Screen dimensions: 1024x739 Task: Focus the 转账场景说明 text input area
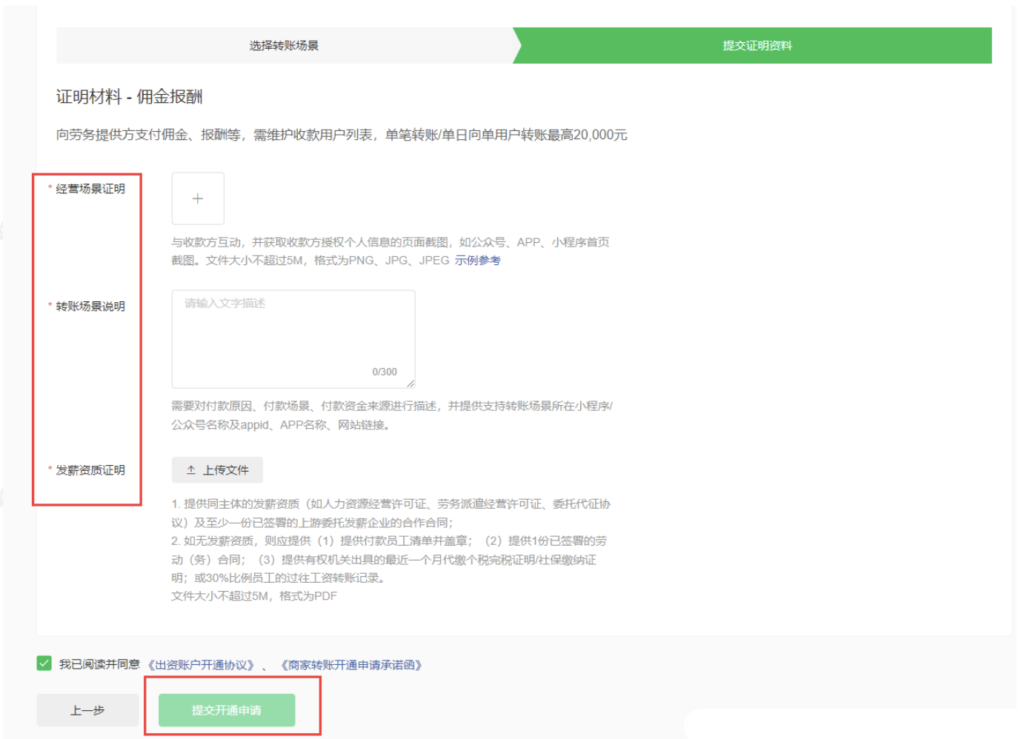click(293, 335)
